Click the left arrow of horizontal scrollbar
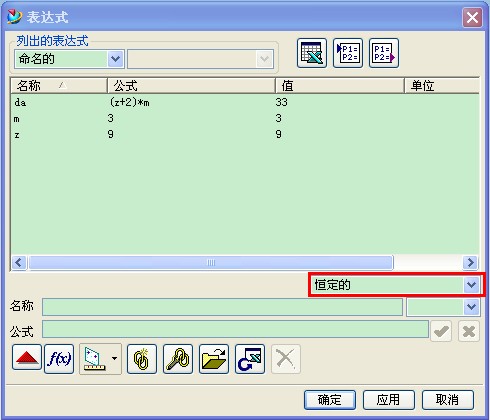The image size is (490, 420). tap(19, 262)
